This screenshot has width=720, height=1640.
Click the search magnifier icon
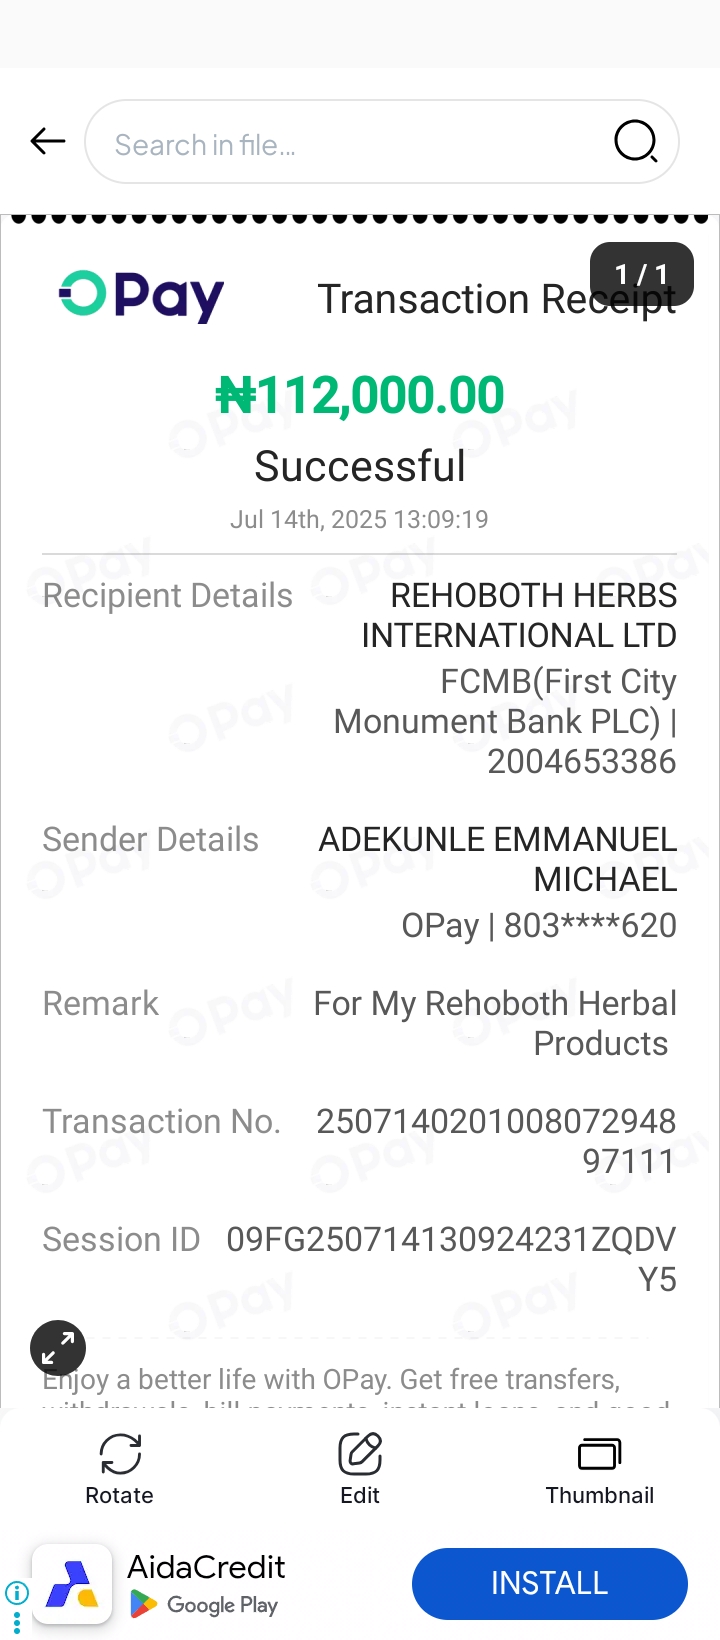click(635, 142)
